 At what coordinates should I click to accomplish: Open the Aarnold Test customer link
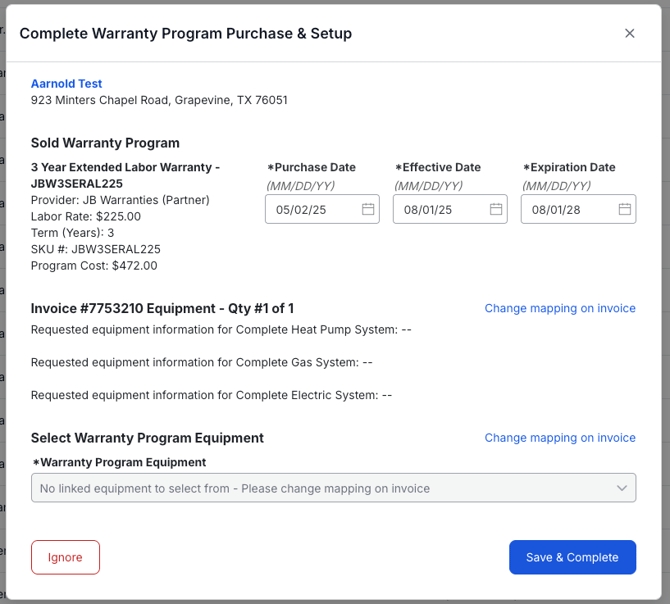pos(66,84)
